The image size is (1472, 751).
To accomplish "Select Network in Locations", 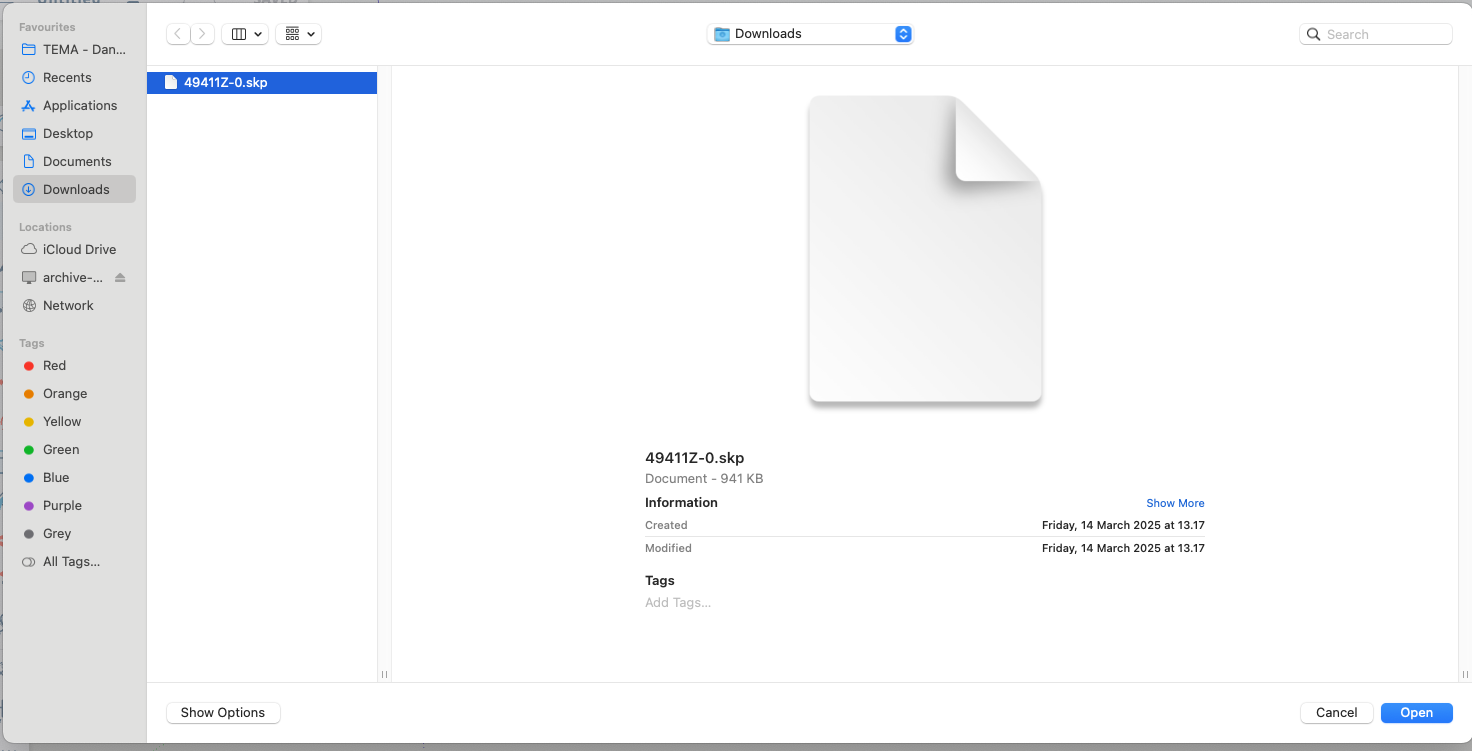I will [68, 305].
